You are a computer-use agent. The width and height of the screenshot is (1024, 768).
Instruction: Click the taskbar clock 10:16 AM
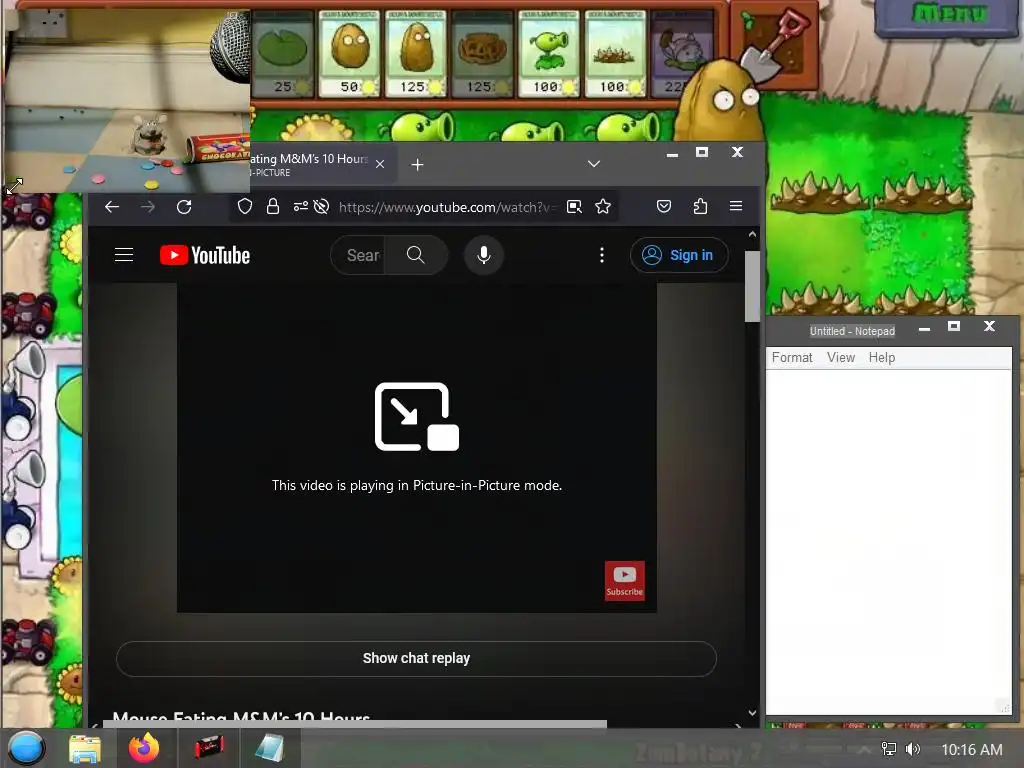[972, 750]
